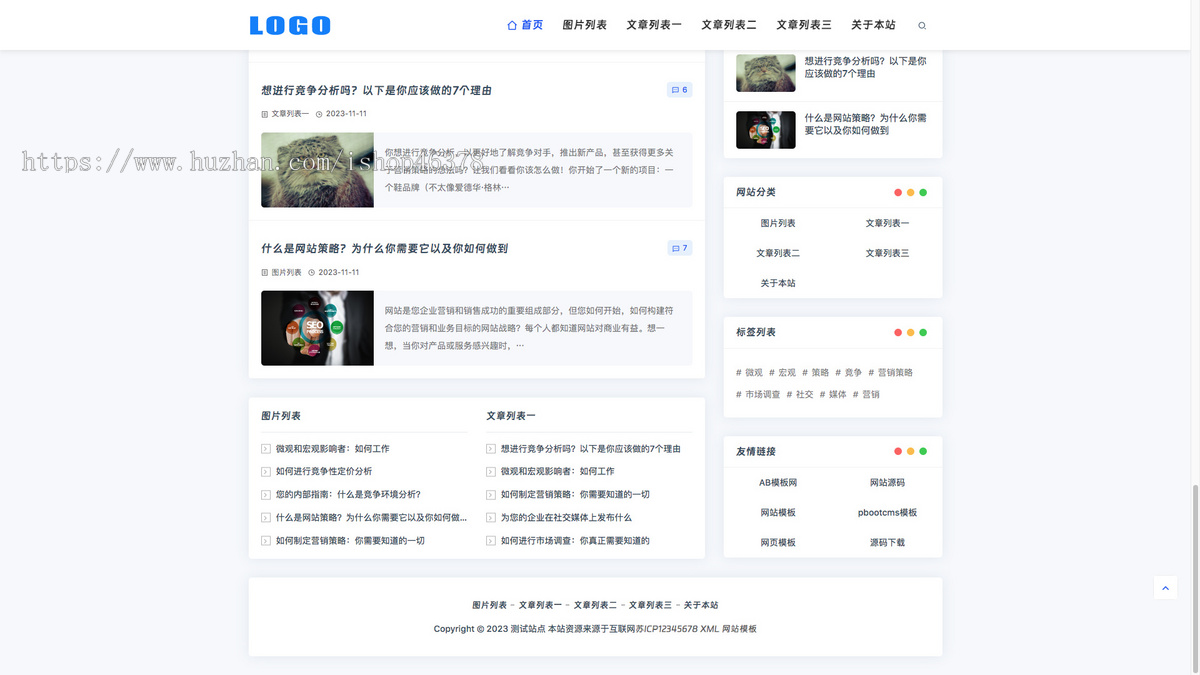Open 文章列表一 in the top navigation
This screenshot has width=1200, height=675.
pyautogui.click(x=654, y=25)
